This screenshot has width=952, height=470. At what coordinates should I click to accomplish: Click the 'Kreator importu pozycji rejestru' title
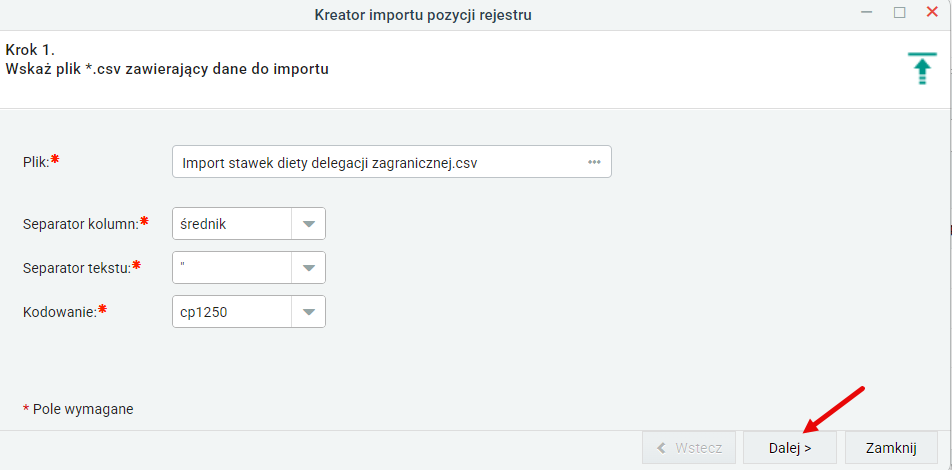[423, 15]
